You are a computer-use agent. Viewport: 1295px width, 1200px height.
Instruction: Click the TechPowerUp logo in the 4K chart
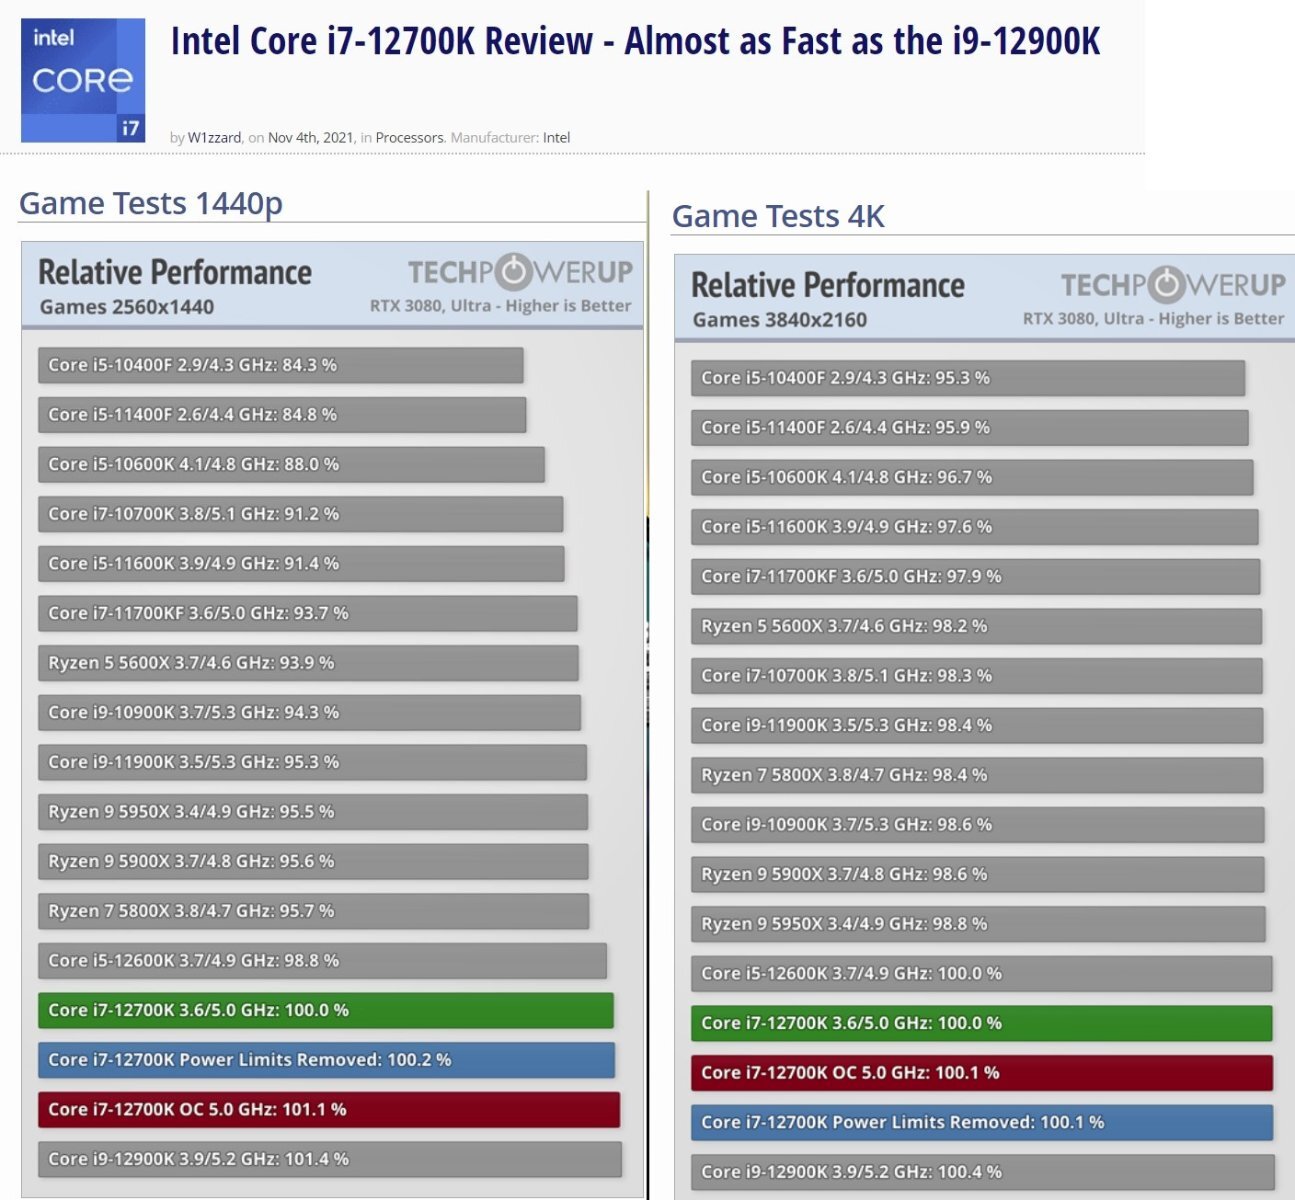click(1173, 285)
